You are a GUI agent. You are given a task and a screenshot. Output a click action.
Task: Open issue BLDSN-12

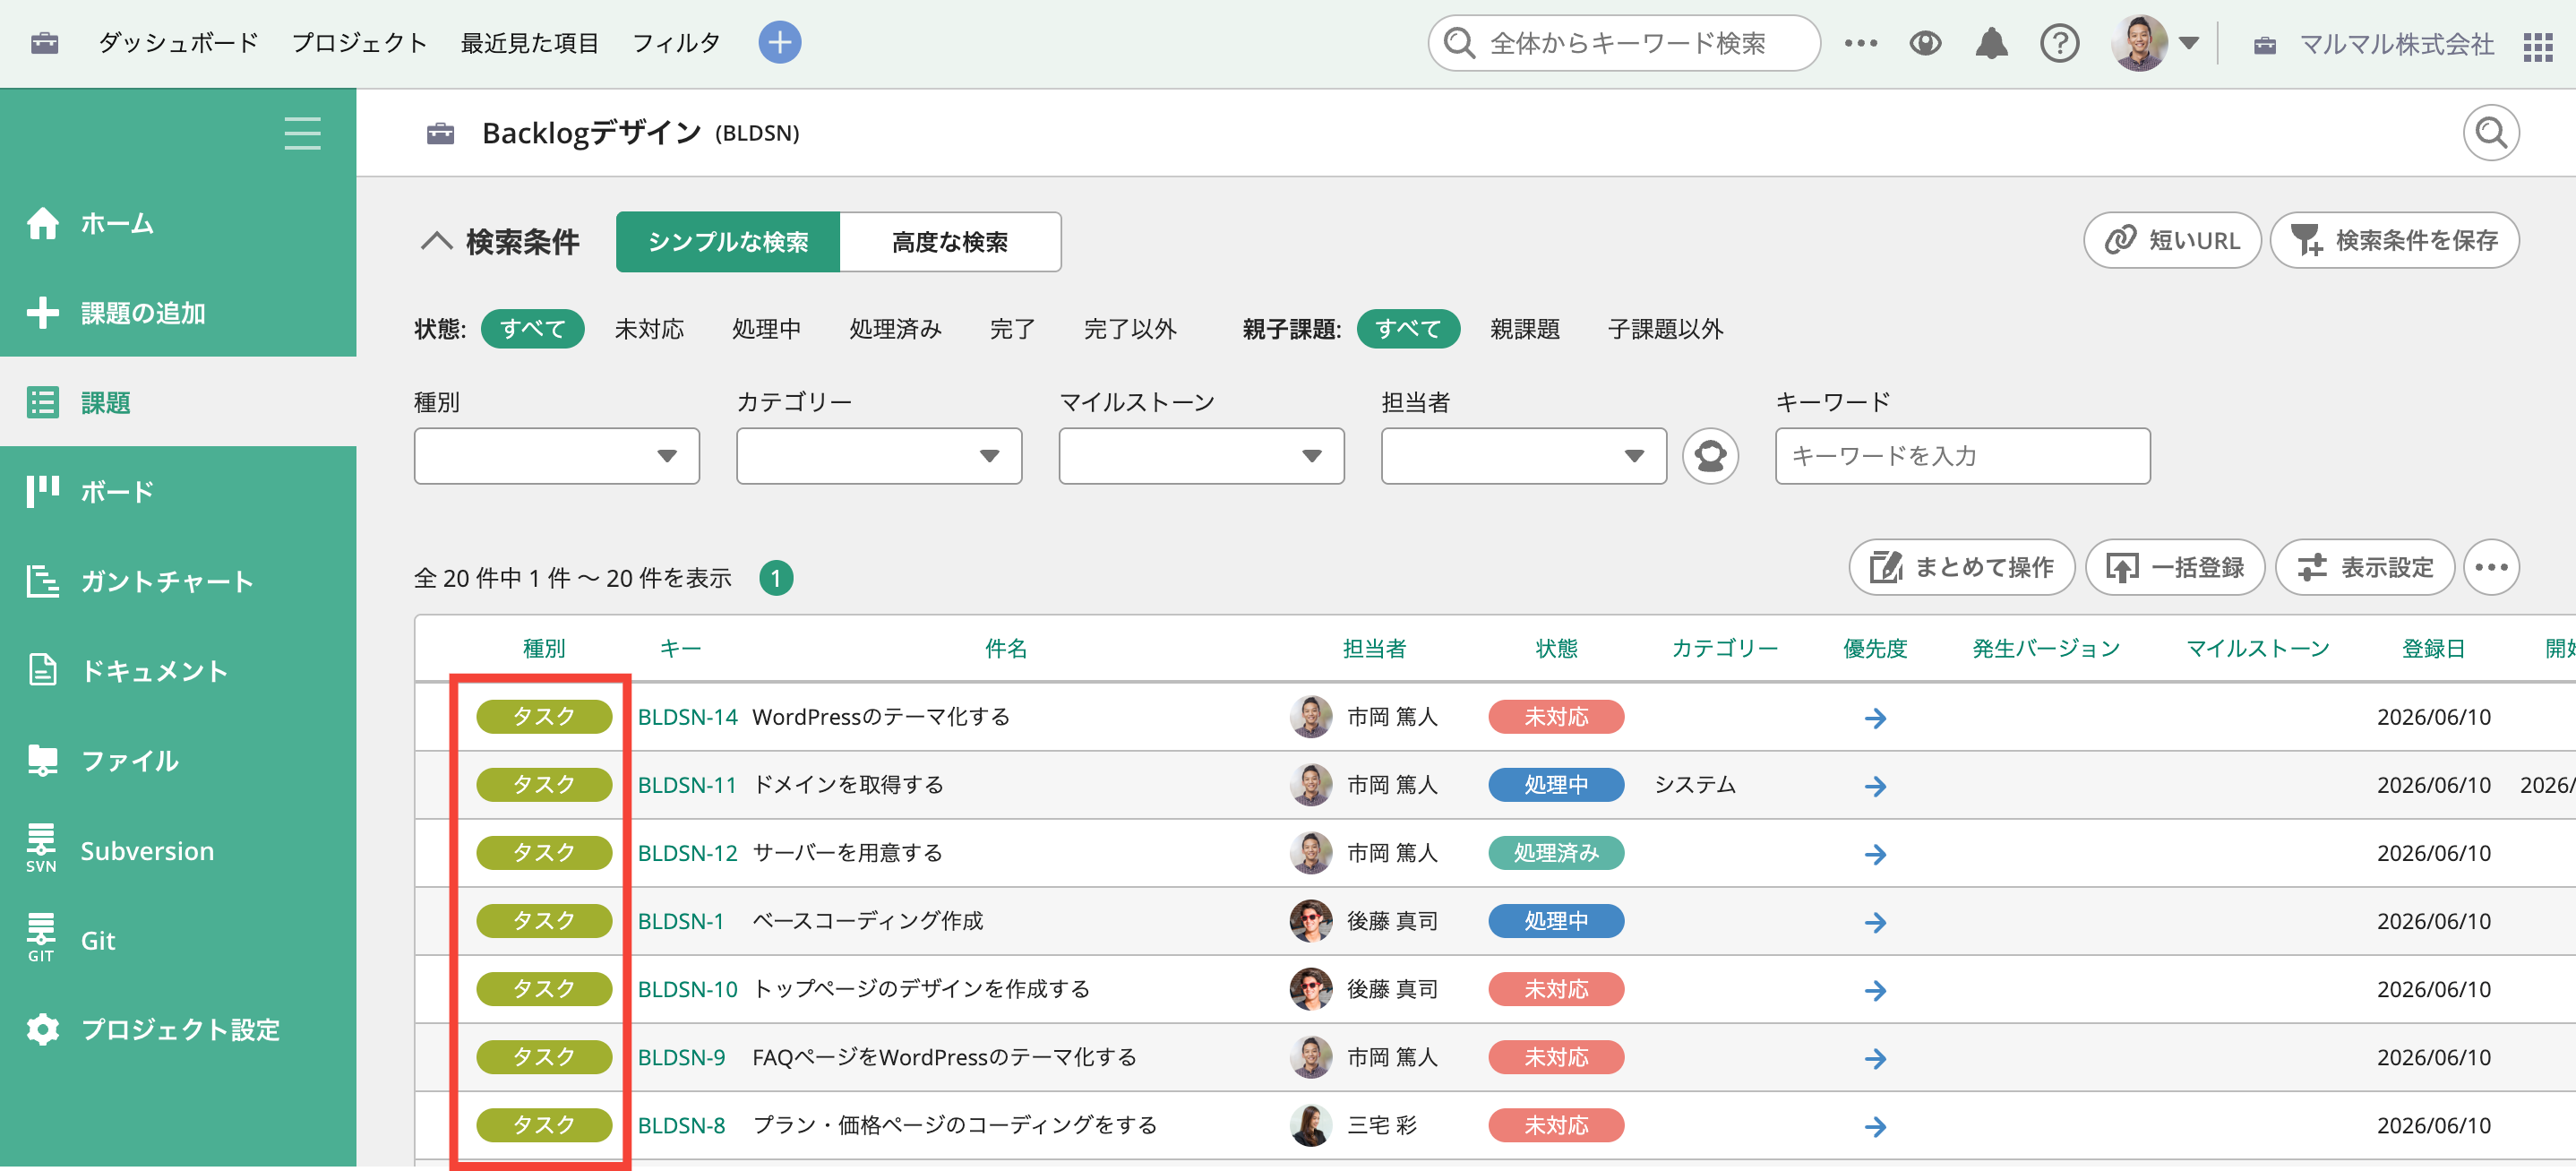tap(688, 853)
